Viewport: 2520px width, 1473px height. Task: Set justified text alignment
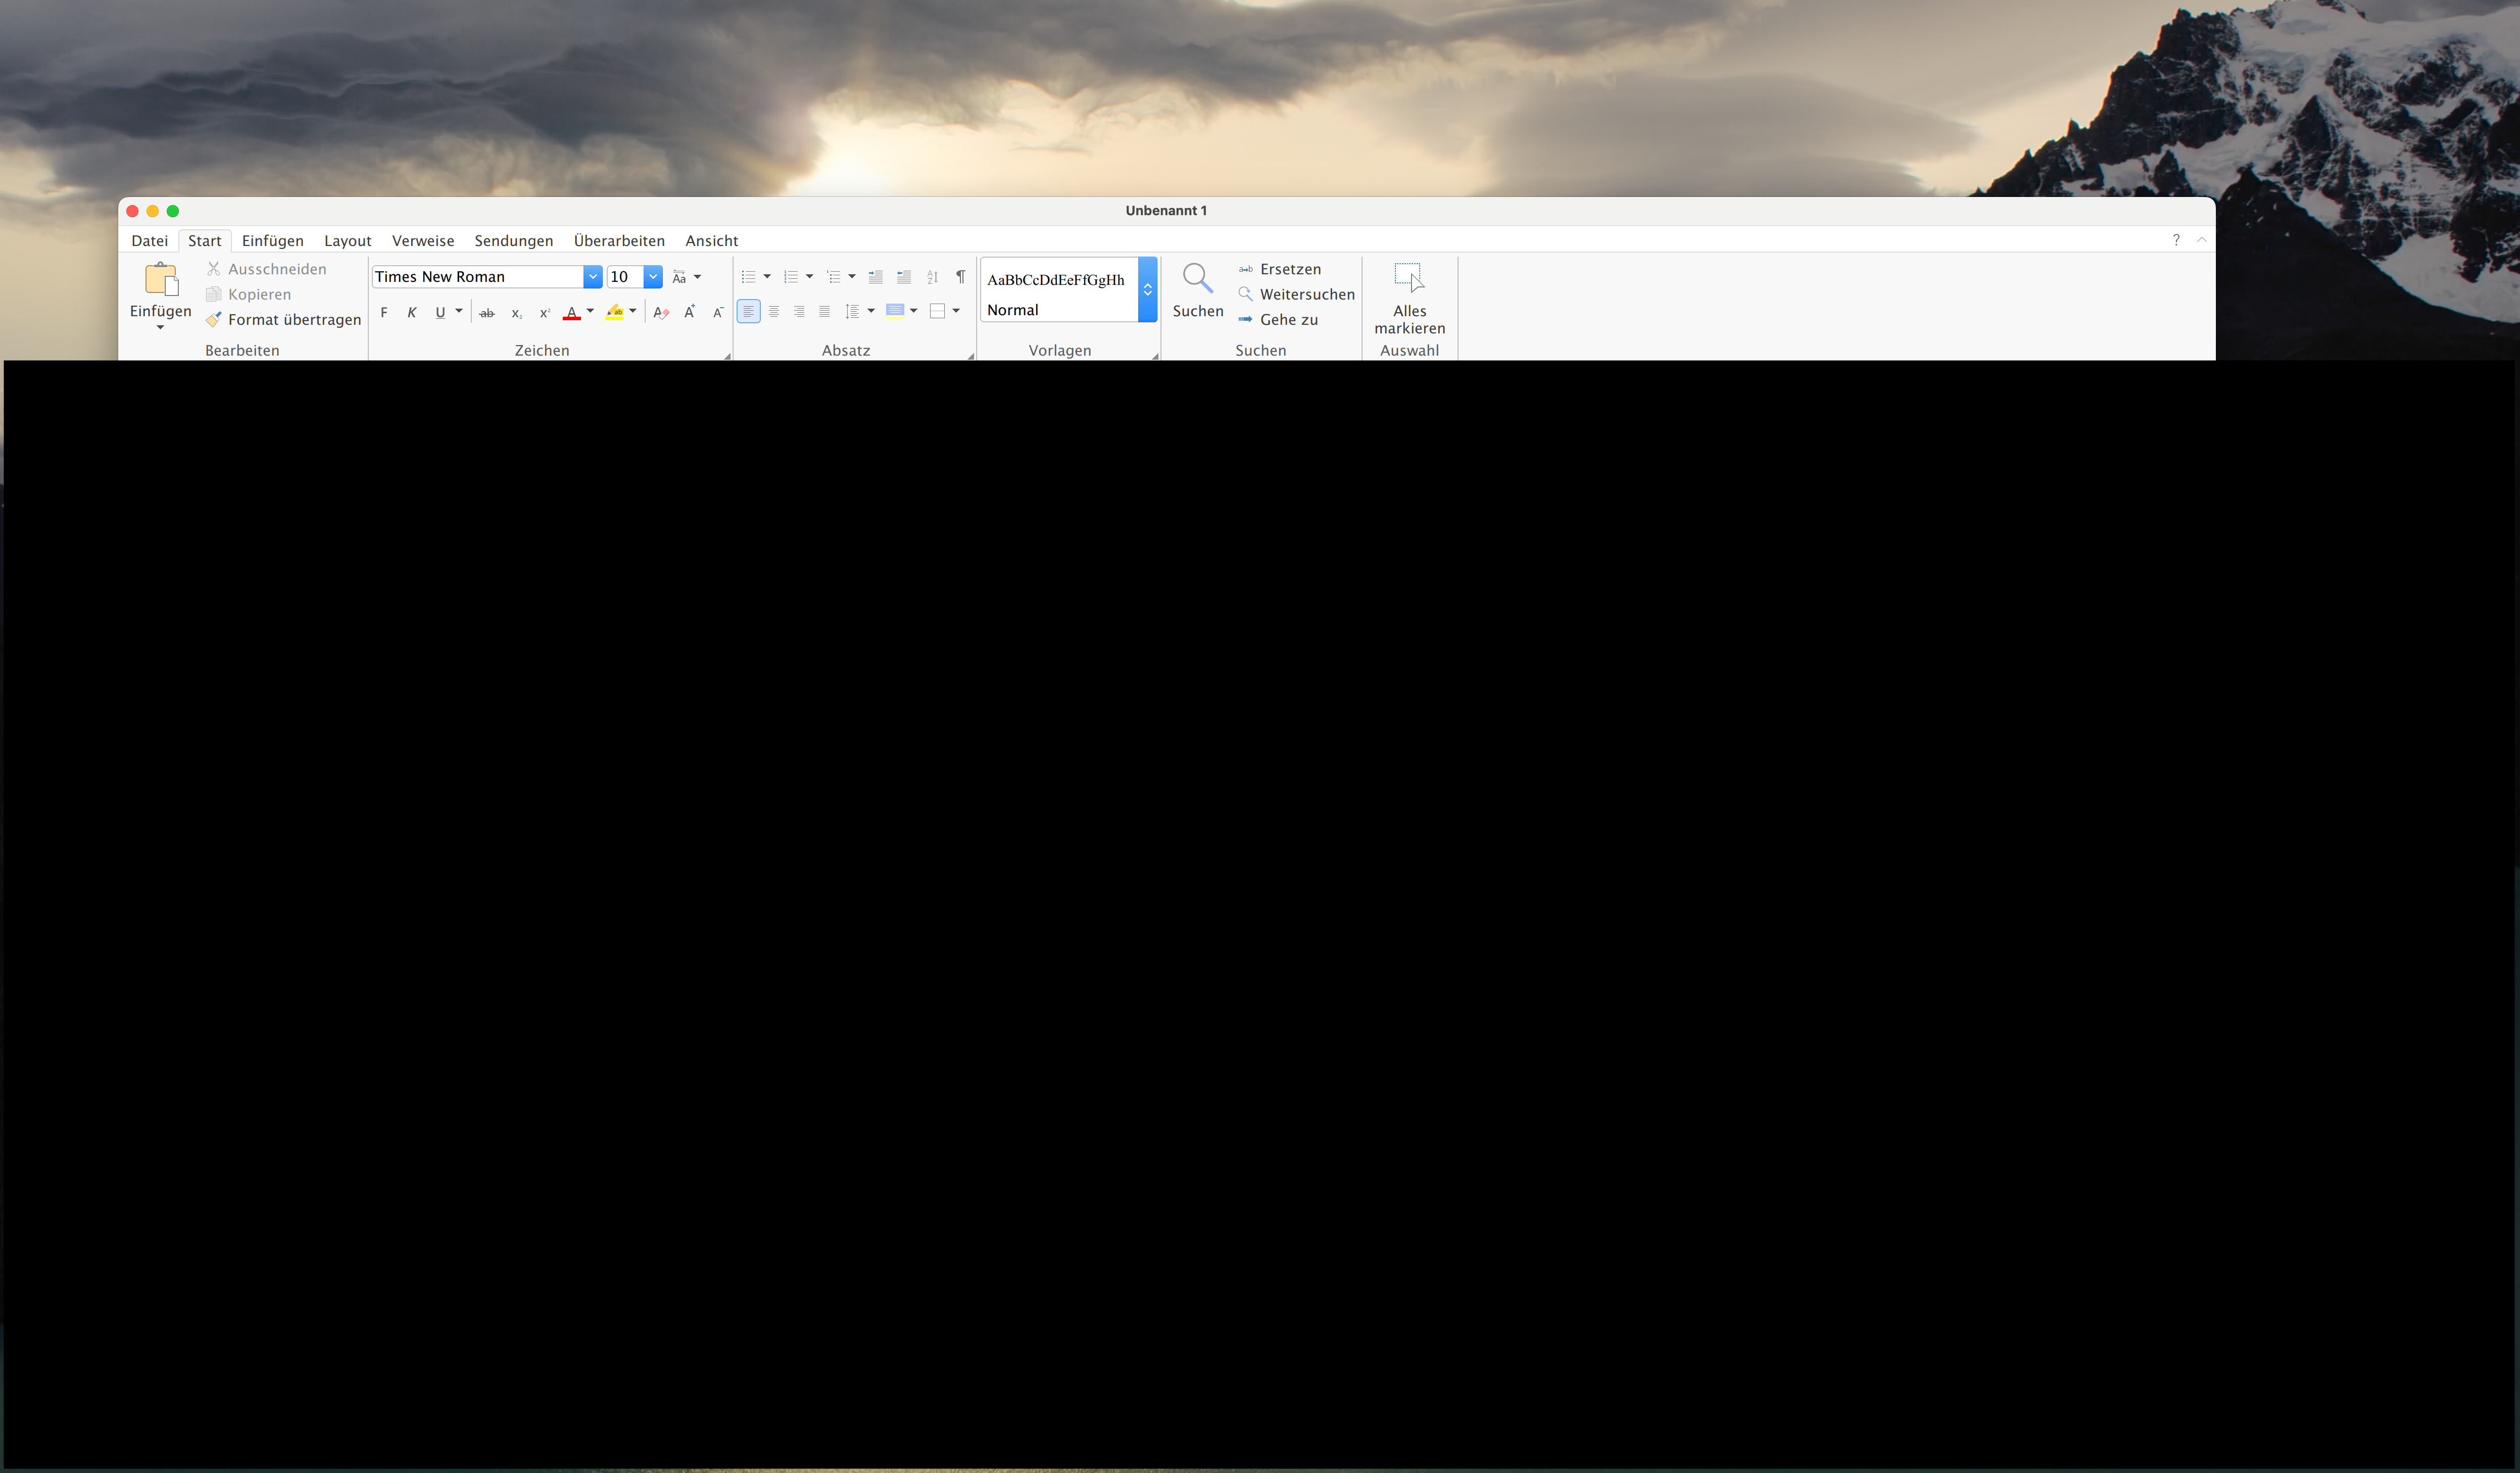pos(824,311)
